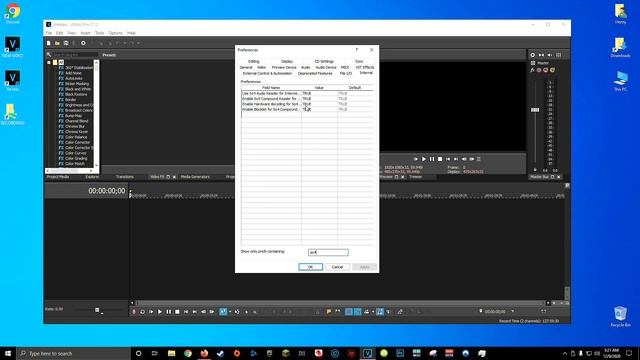Select the Color Curves effect
Screen dimensions: 640x360
point(76,153)
